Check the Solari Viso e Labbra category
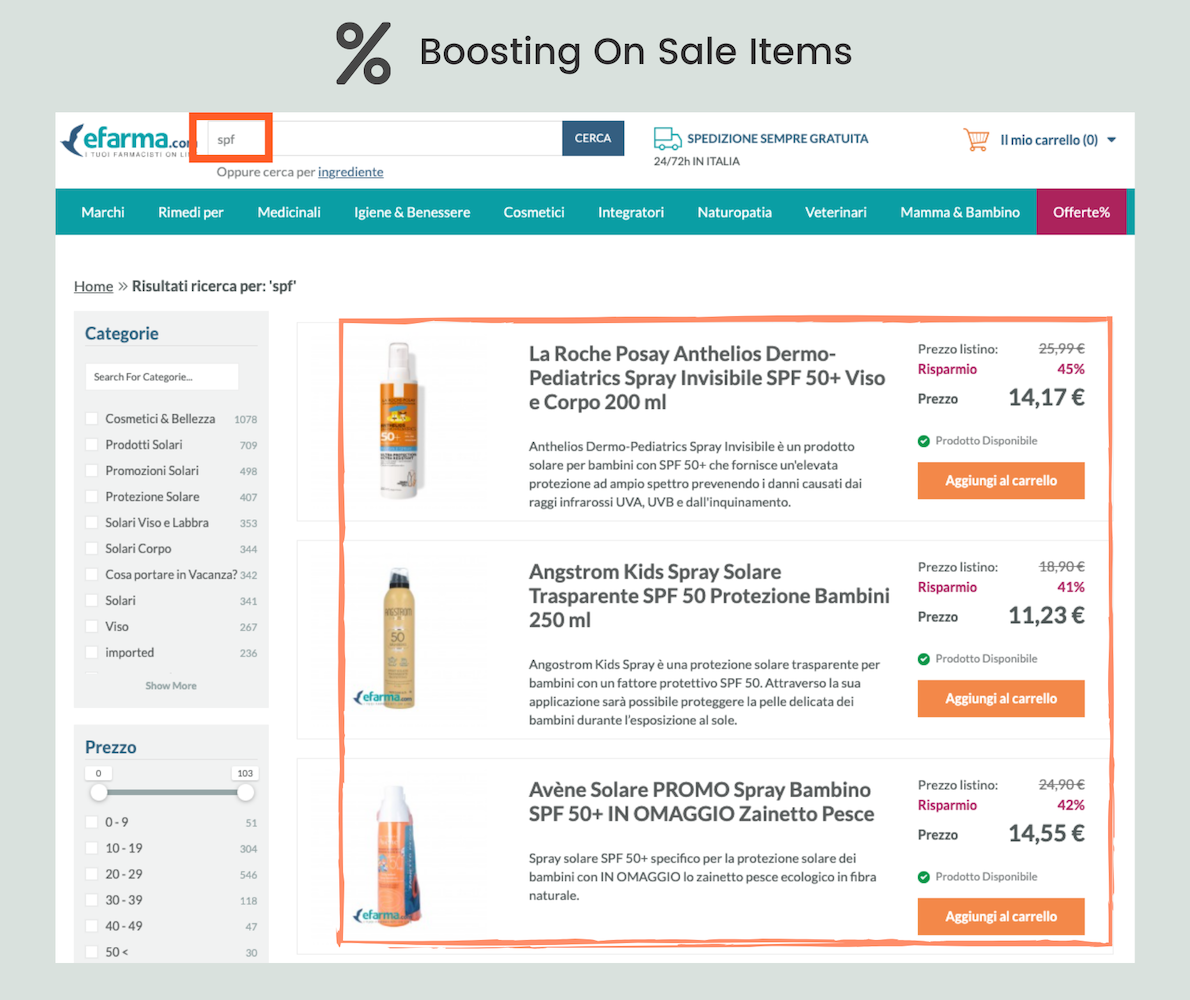 point(92,523)
